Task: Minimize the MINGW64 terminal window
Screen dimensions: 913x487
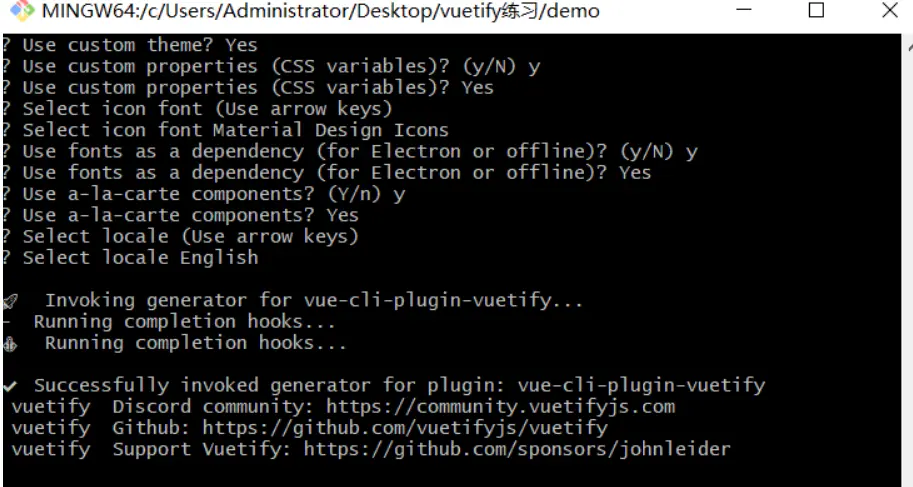Action: click(744, 10)
